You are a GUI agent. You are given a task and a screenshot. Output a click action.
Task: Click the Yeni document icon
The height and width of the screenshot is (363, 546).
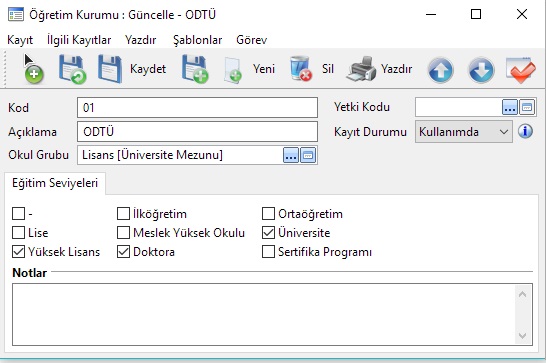[x=233, y=70]
